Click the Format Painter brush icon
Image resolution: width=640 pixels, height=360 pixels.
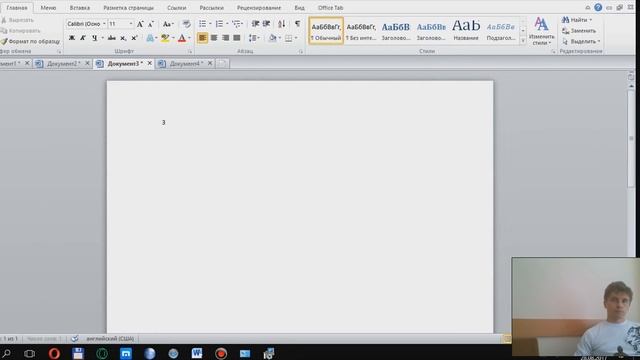(x=4, y=41)
